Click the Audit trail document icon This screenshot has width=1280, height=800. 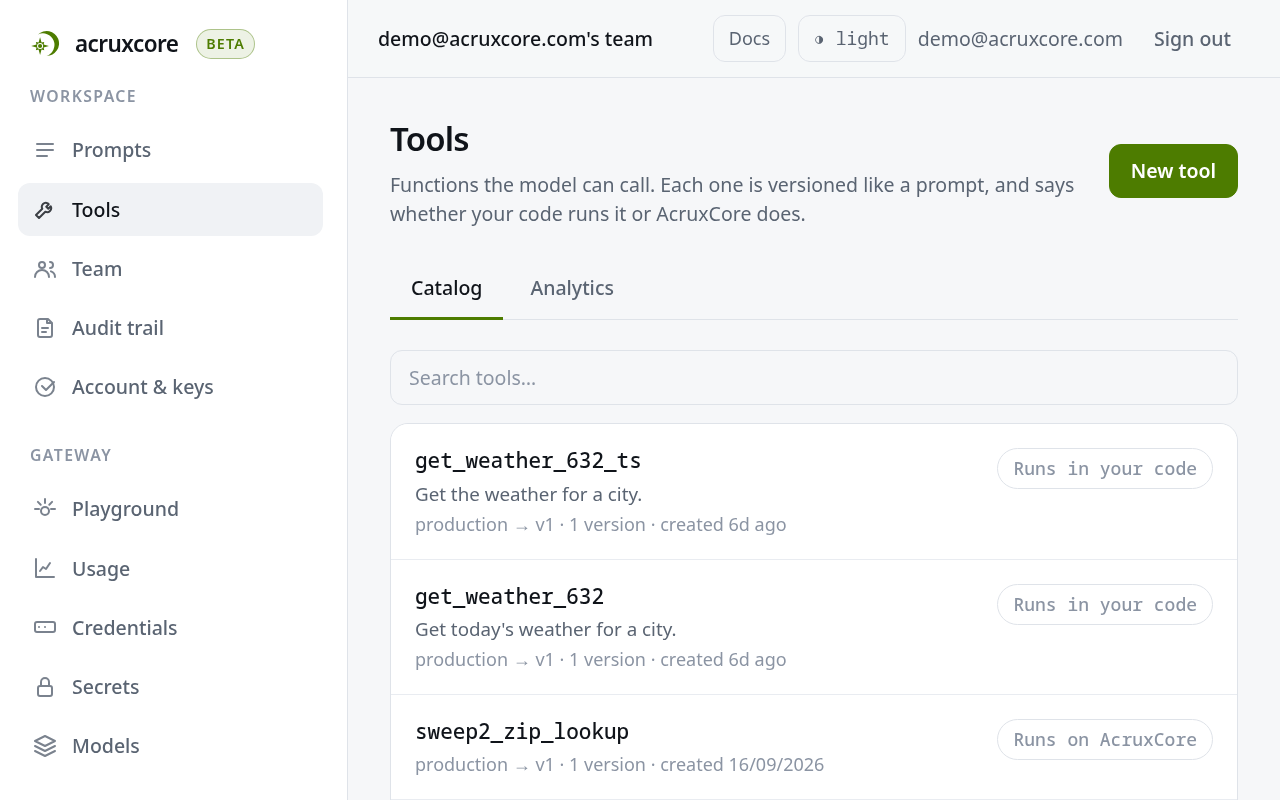coord(45,328)
